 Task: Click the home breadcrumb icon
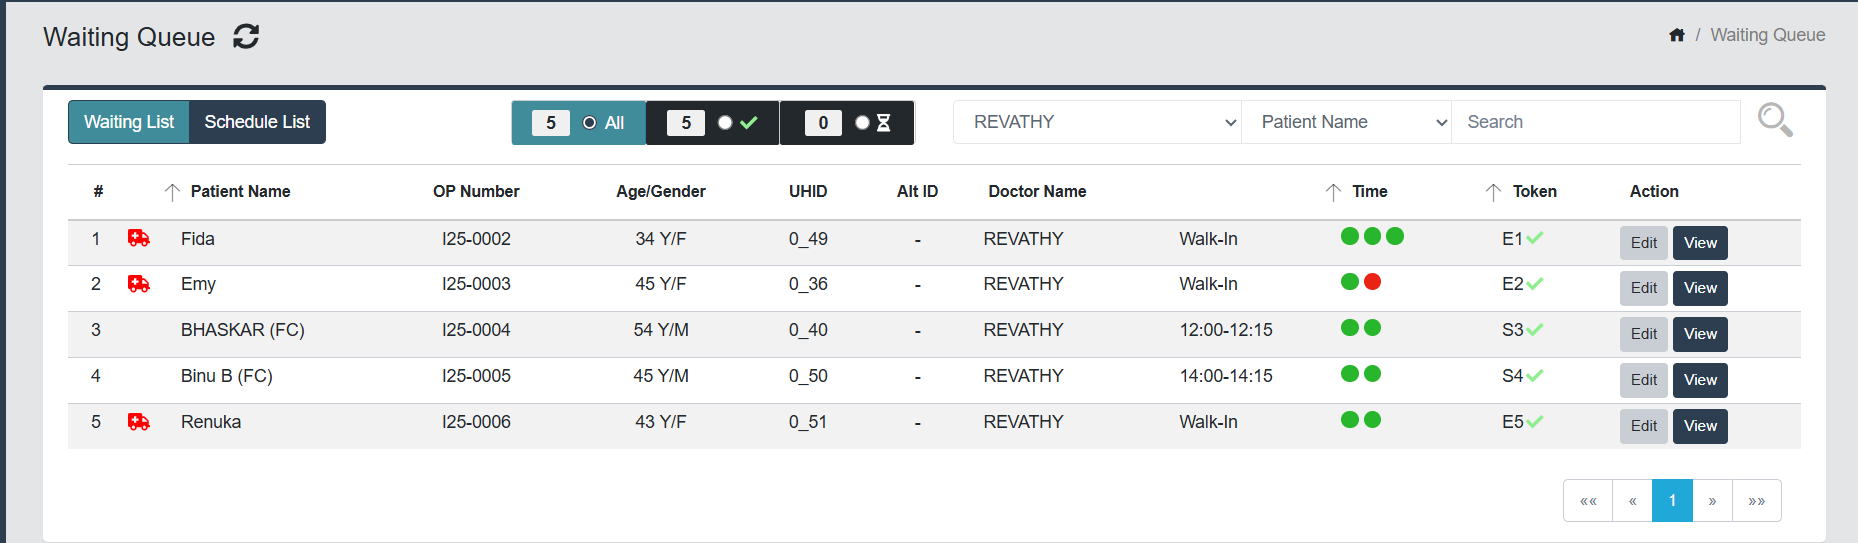coord(1677,35)
